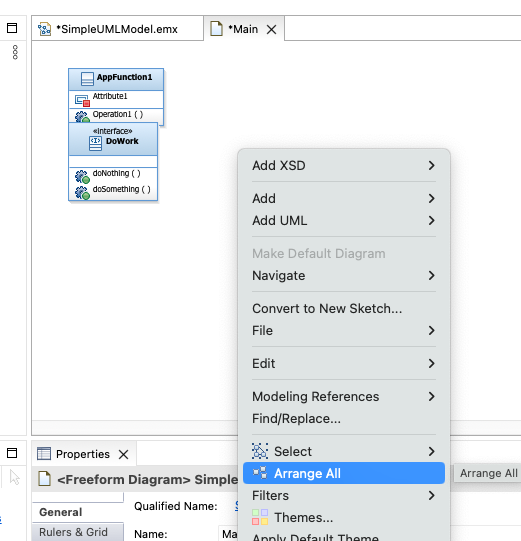
Task: Select the doNothing operation icon
Action: pyautogui.click(x=82, y=176)
